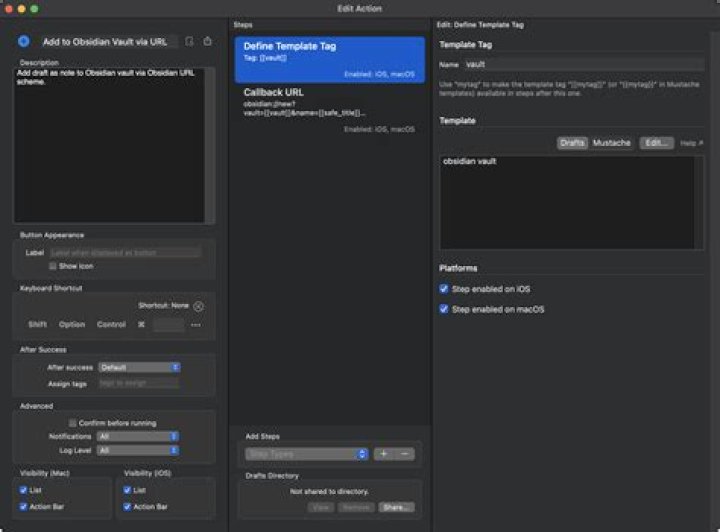Click the blue action icon beside the title
This screenshot has height=532, width=720.
click(x=24, y=41)
